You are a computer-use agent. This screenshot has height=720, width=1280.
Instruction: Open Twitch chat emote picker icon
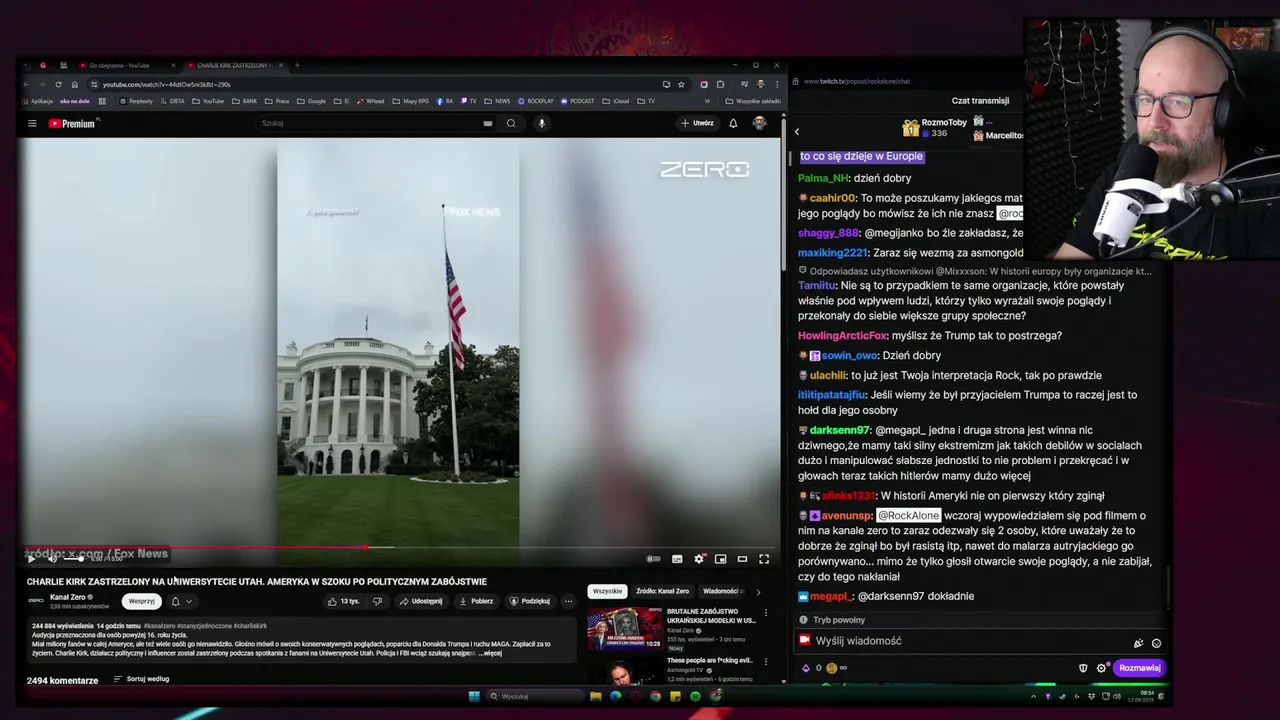tap(1156, 643)
